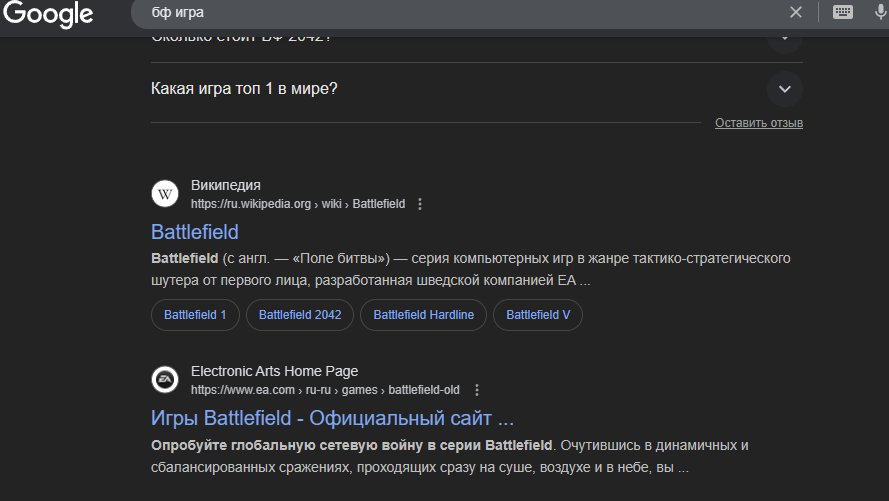
Task: Open the virtual keyboard input tool
Action: (x=843, y=12)
